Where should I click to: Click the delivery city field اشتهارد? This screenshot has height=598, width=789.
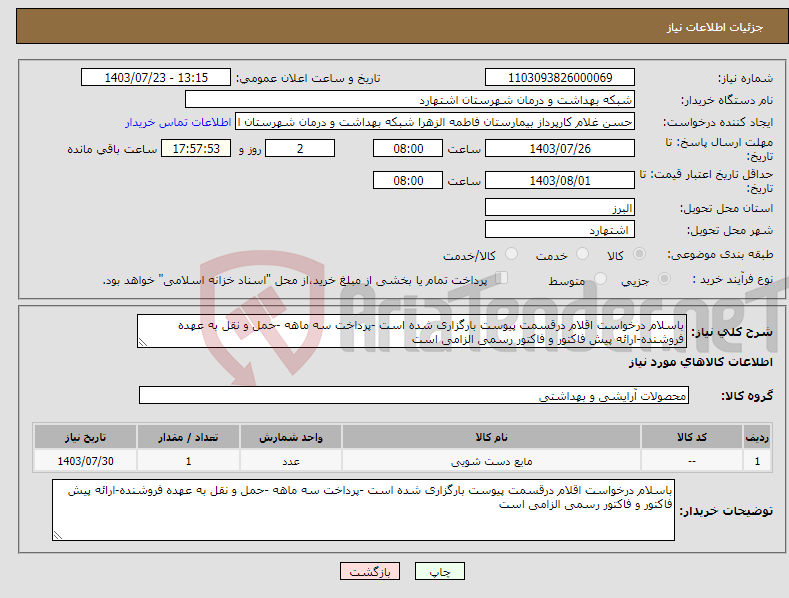click(560, 230)
